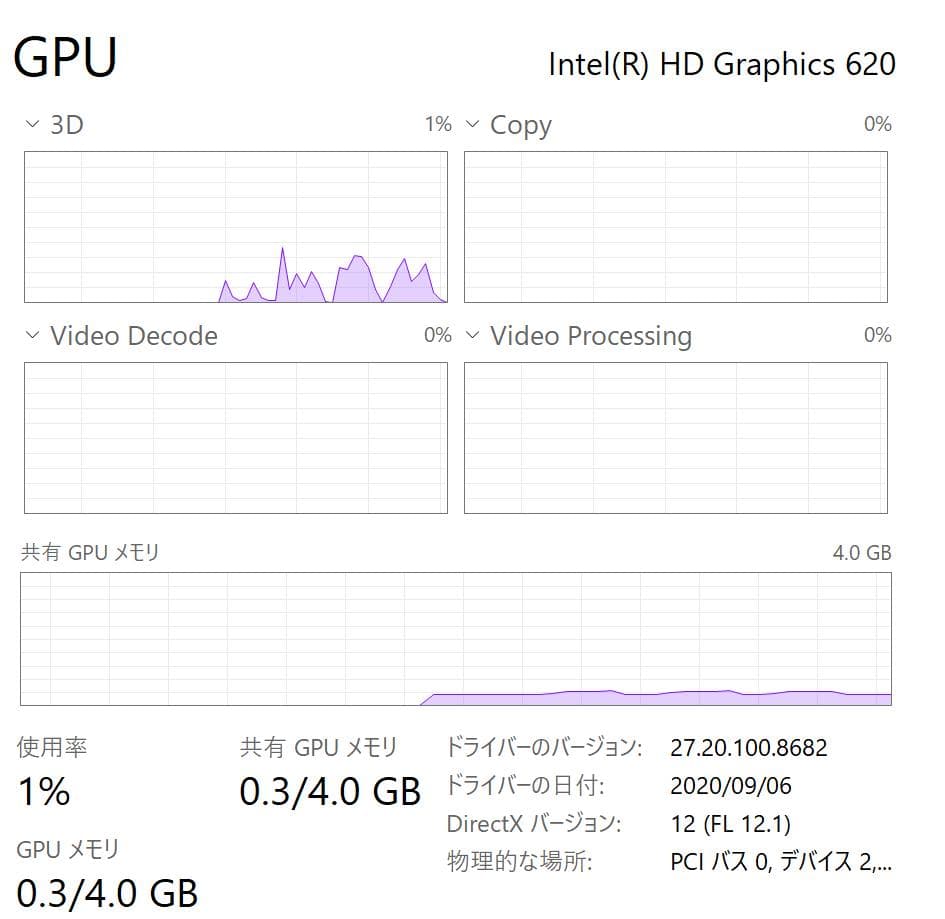Click the shared GPU memory graph
Viewport: 945px width, 919px height.
(455, 639)
